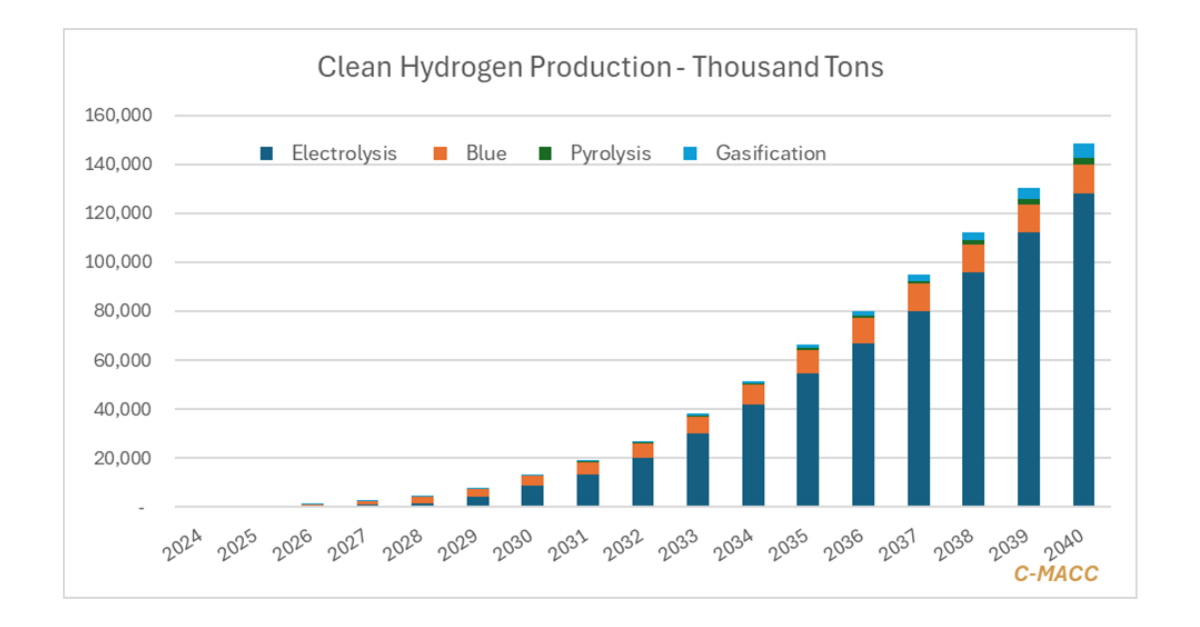Click the orange Blue segment of the 2040 bar
The image size is (1200, 627).
pos(1083,178)
